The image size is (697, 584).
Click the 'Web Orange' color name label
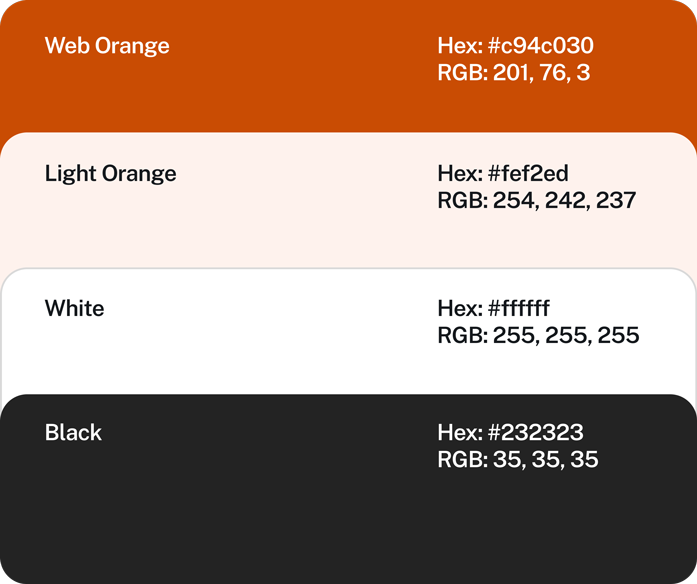(107, 46)
